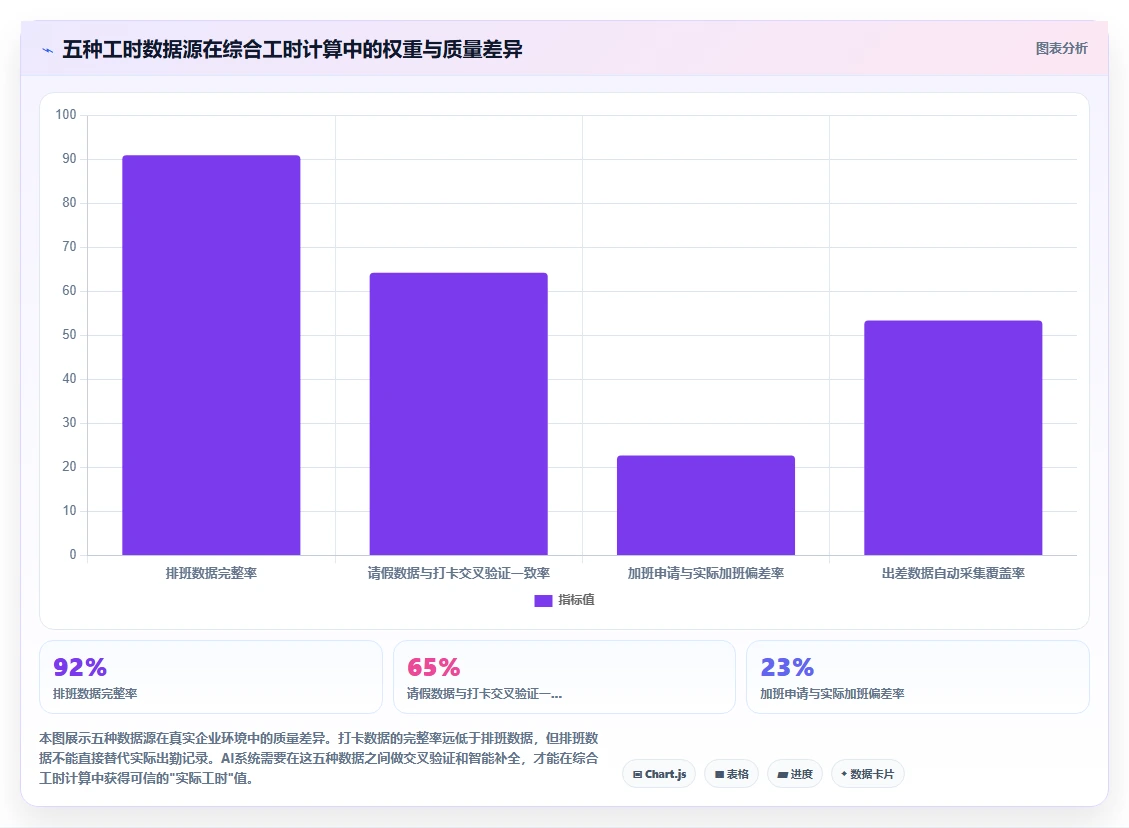The height and width of the screenshot is (828, 1129).
Task: Click the 23% value in the third card
Action: pos(787,667)
